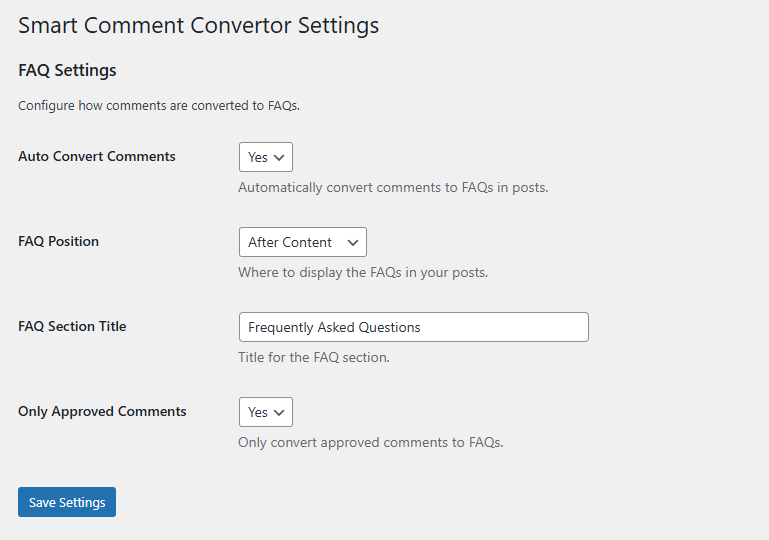The image size is (769, 540).
Task: Click the Auto Convert Comments dropdown chevron
Action: click(279, 158)
